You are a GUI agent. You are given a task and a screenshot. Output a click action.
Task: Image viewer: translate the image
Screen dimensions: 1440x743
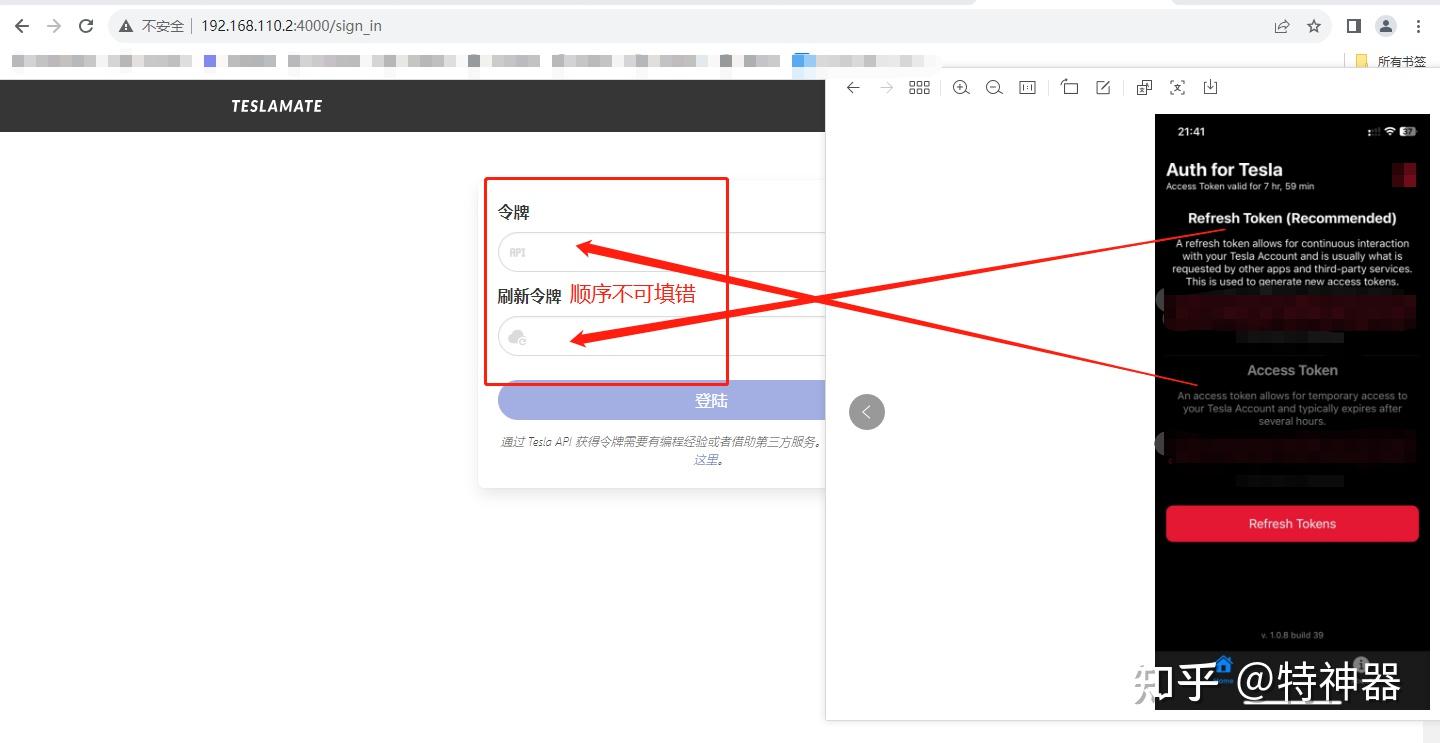(x=1144, y=88)
